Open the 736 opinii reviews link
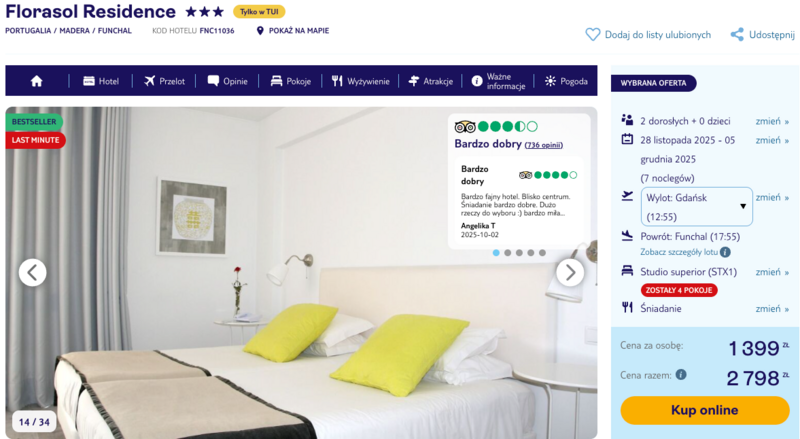The width and height of the screenshot is (800, 439). coord(543,145)
